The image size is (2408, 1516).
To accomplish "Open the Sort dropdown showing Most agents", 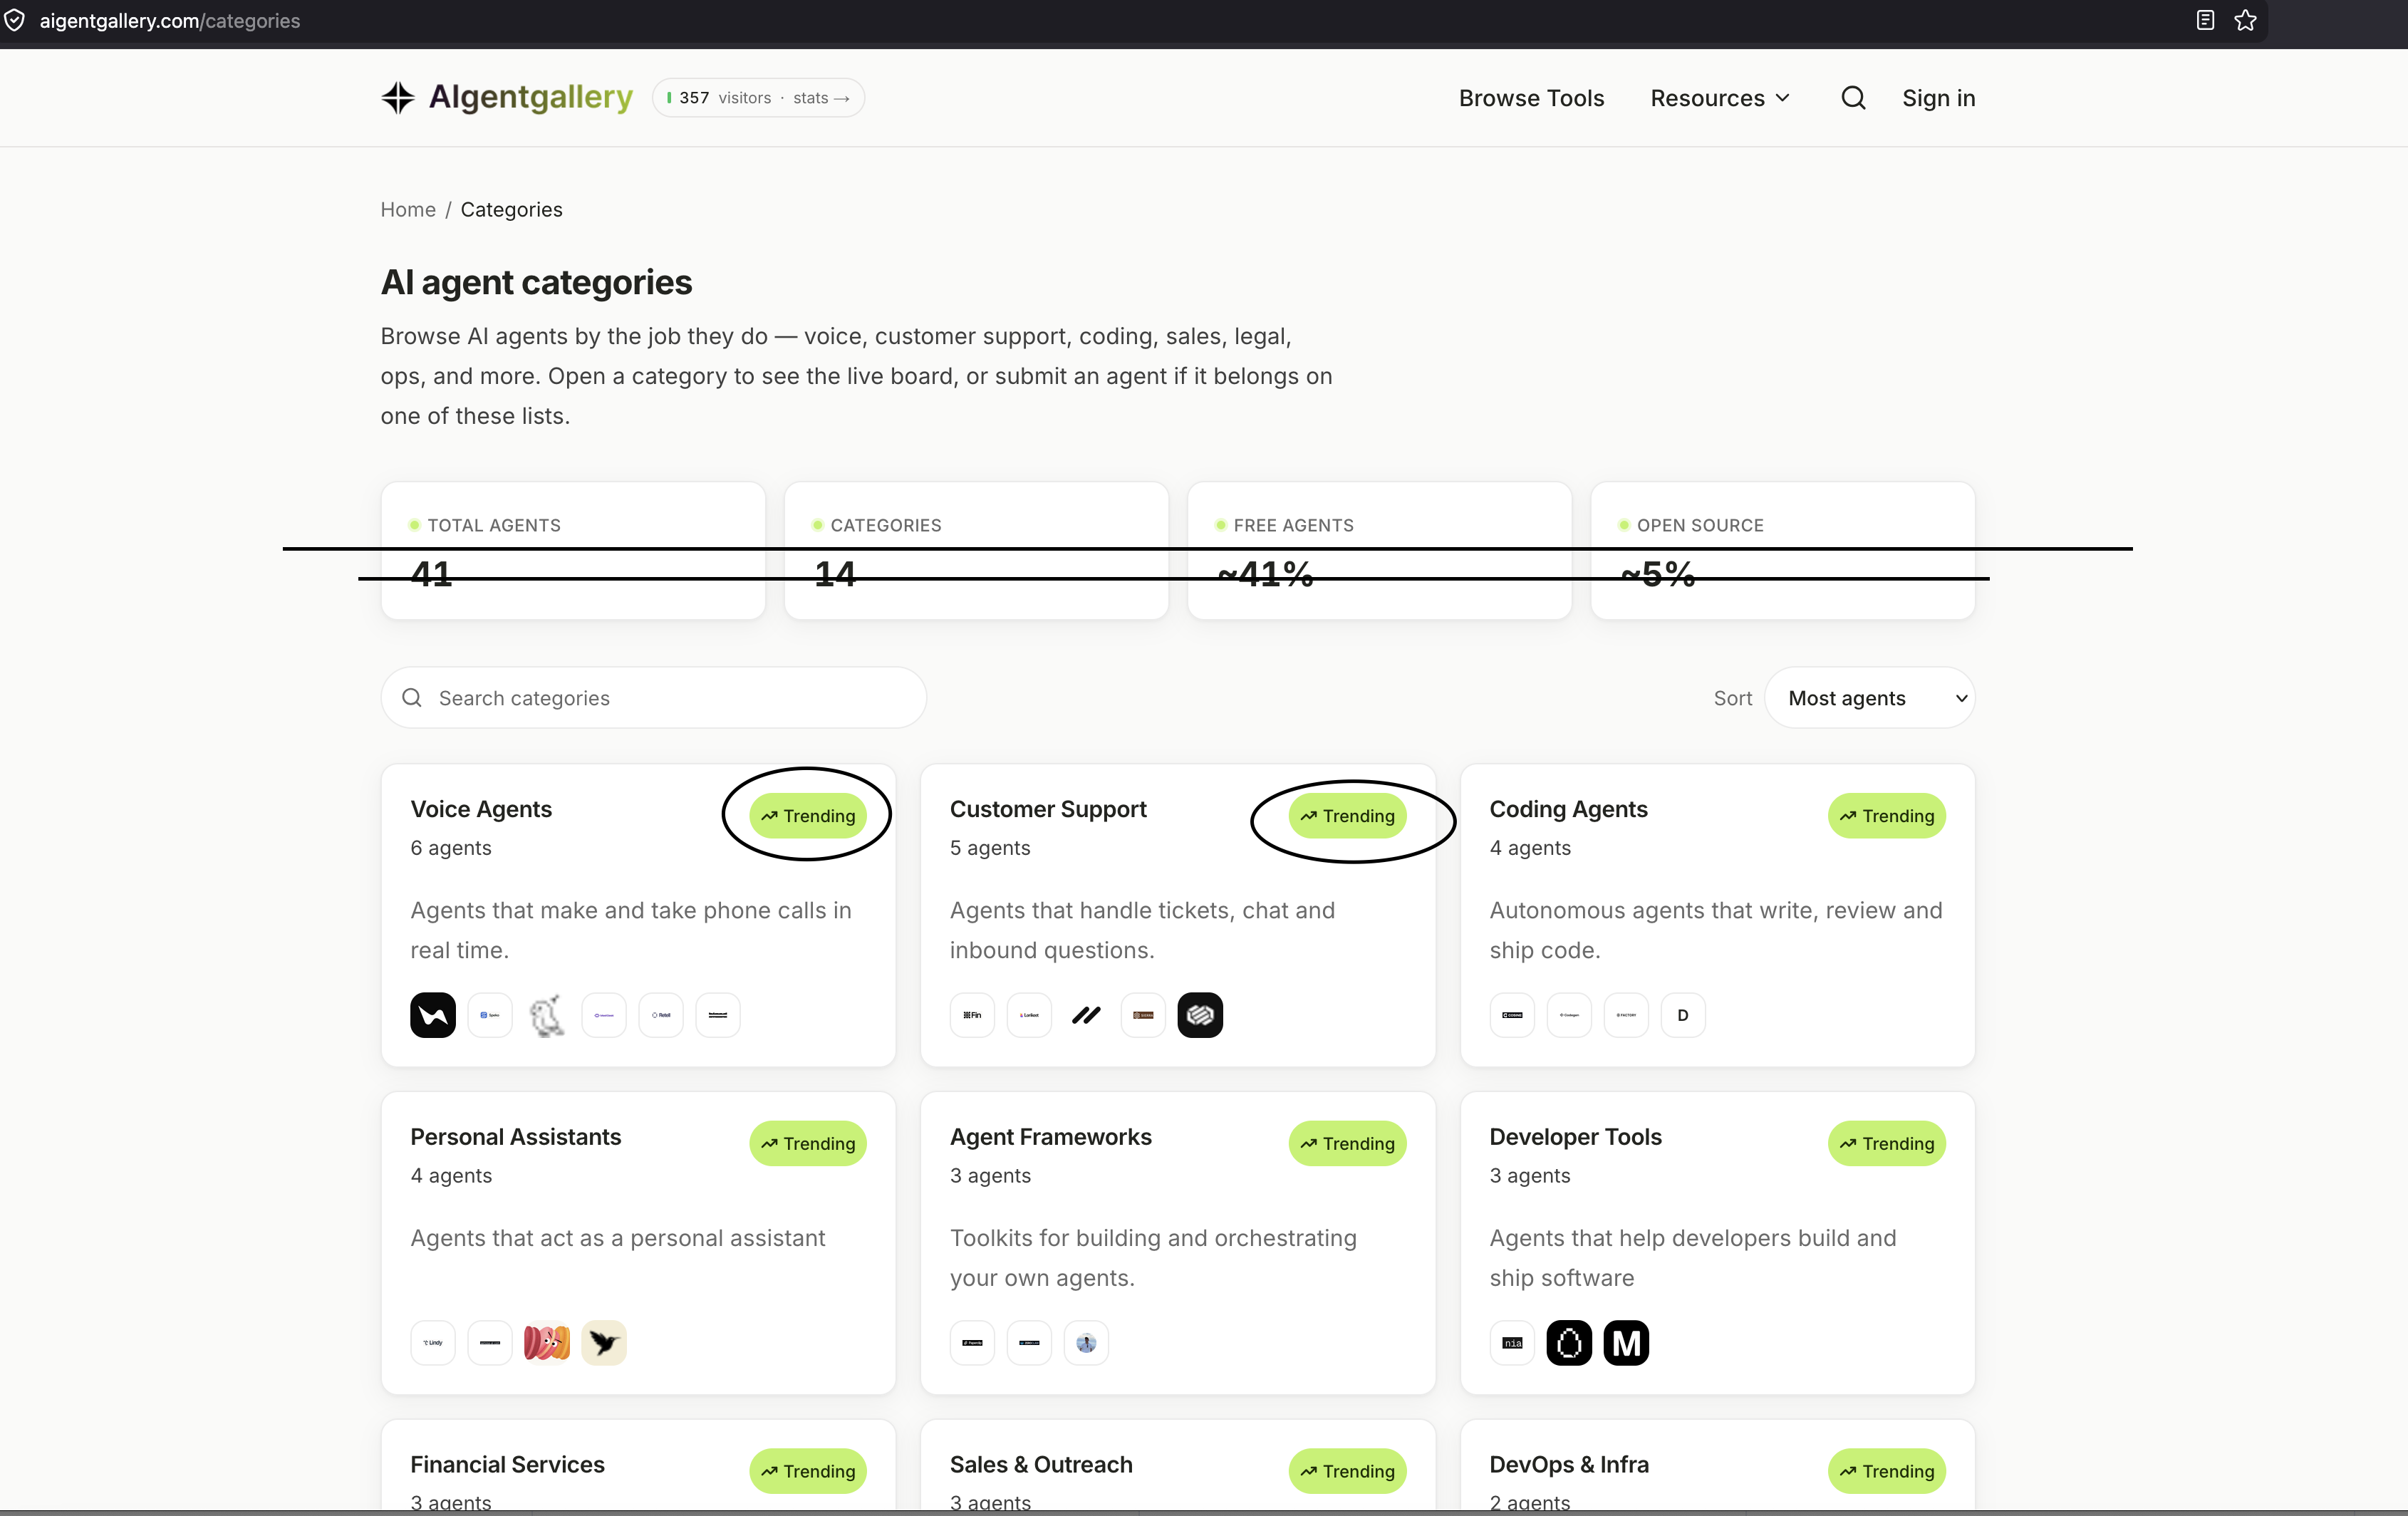I will pos(1869,698).
